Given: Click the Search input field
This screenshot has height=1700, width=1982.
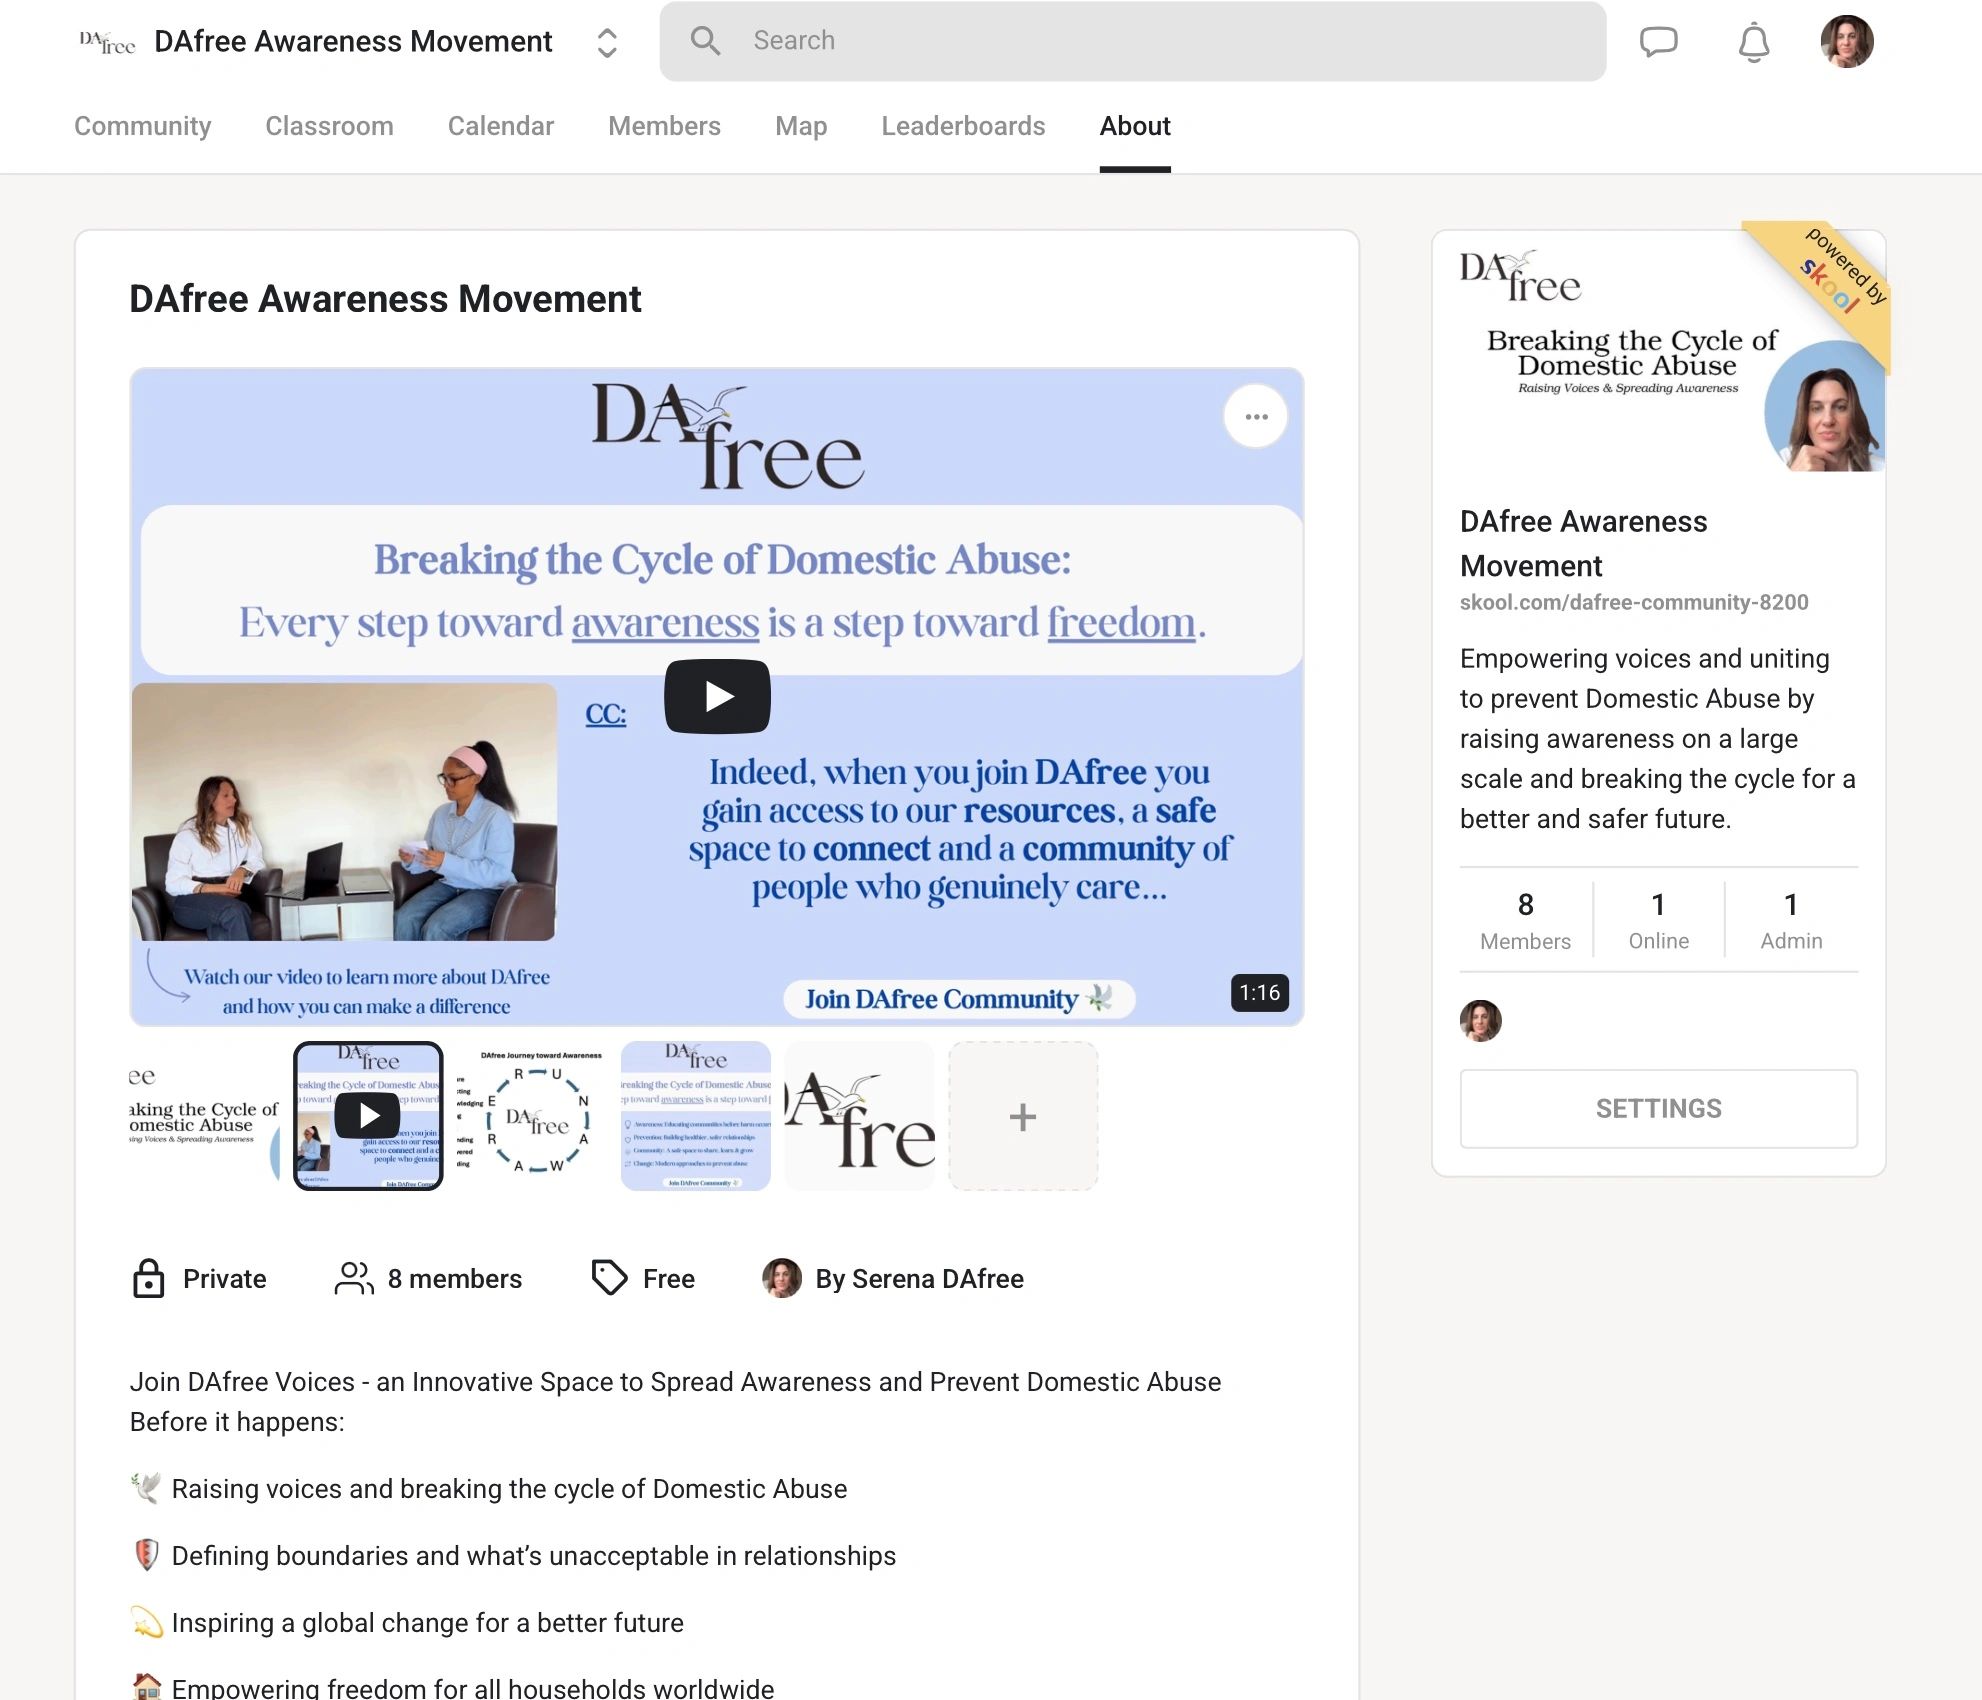Looking at the screenshot, I should tap(1133, 41).
